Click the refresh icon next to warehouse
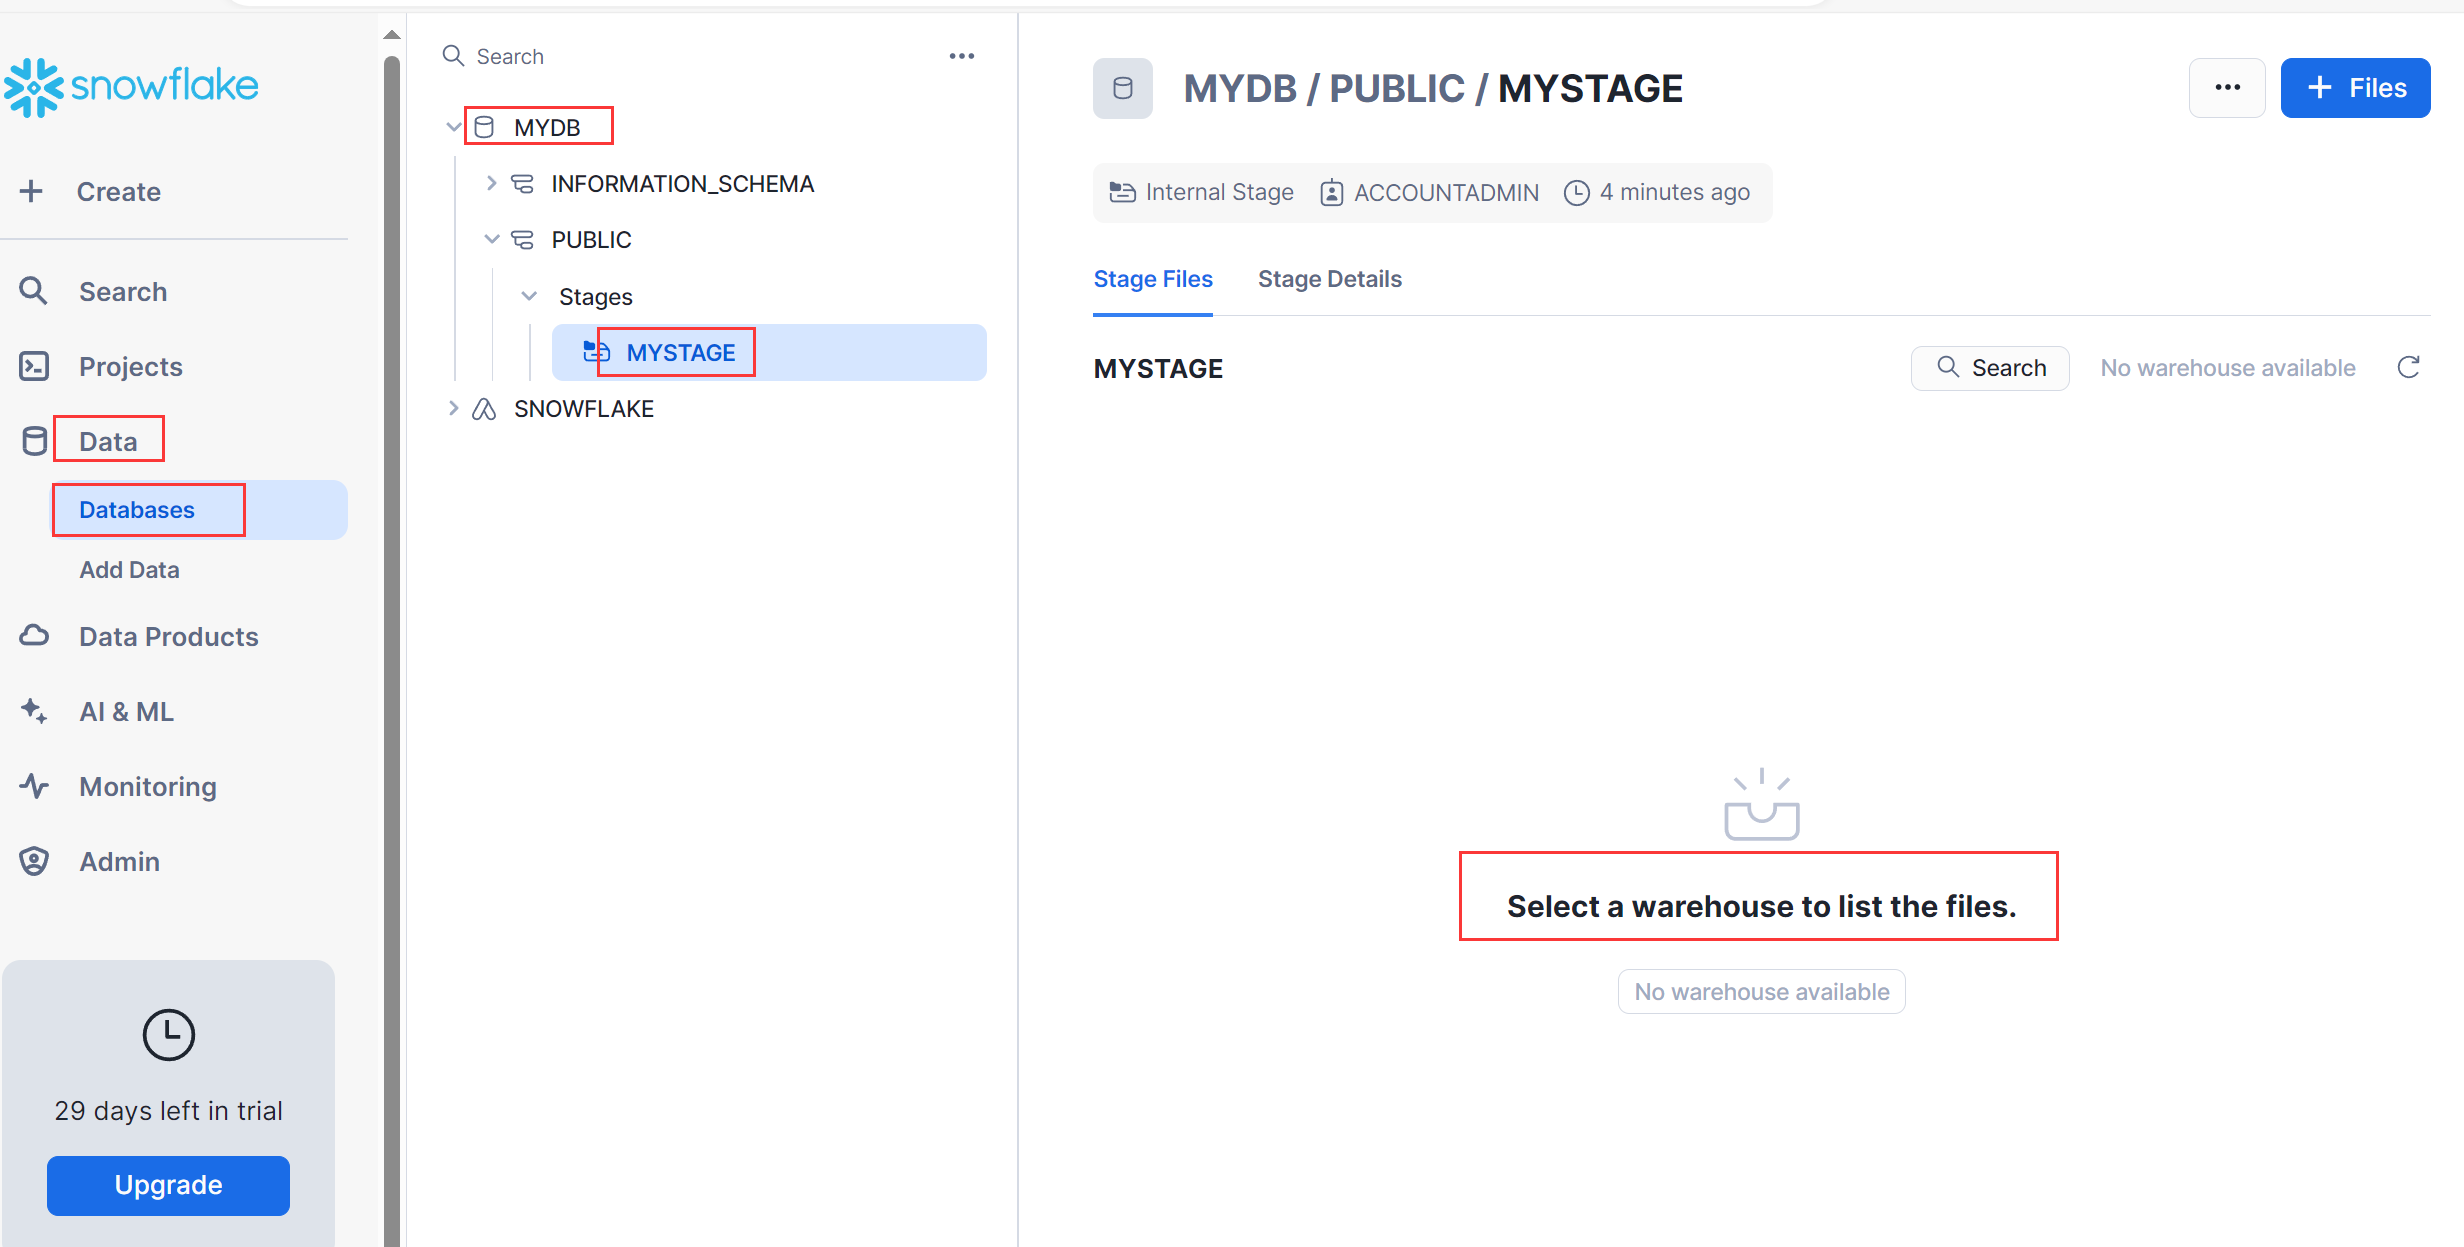The height and width of the screenshot is (1247, 2464). pos(2408,368)
